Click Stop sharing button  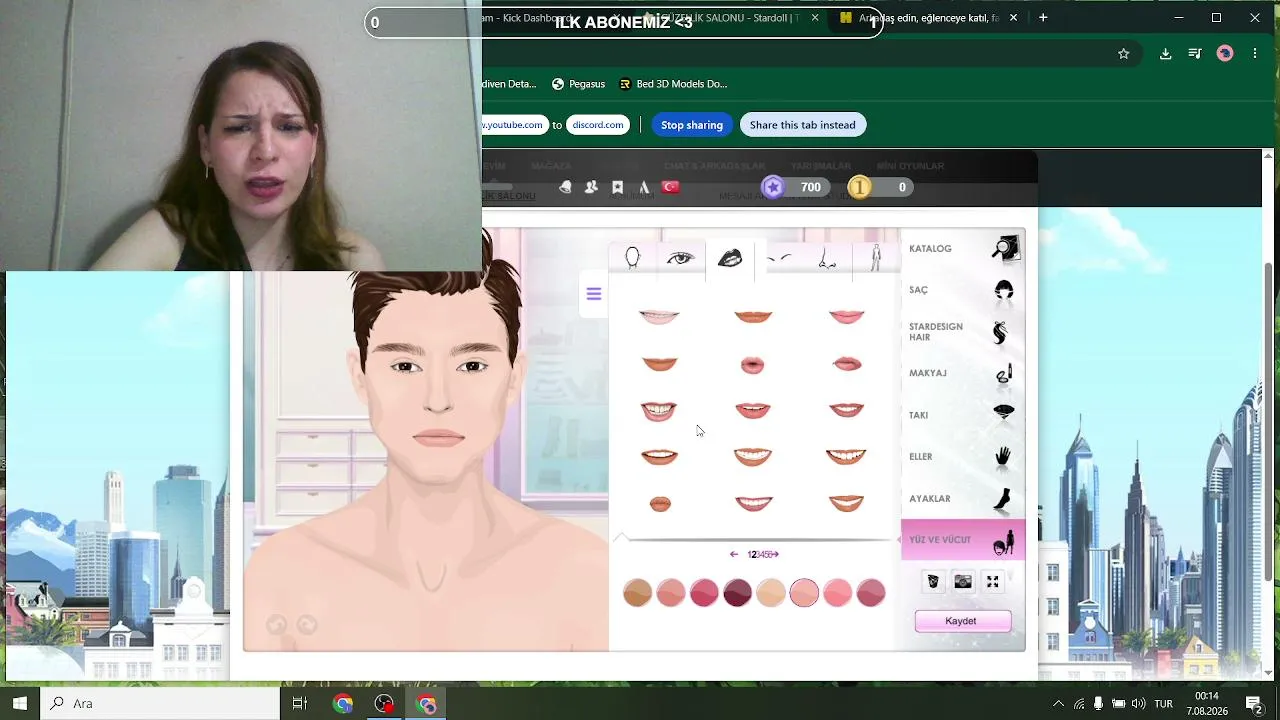coord(692,125)
